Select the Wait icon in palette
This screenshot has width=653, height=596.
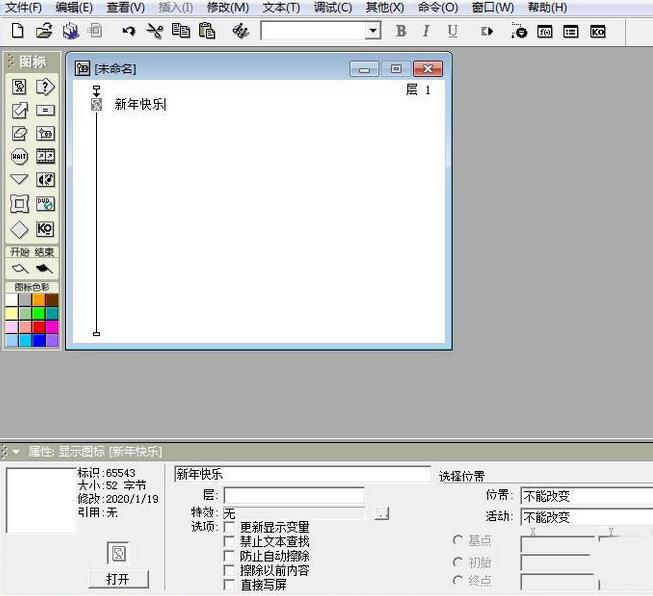coord(19,157)
